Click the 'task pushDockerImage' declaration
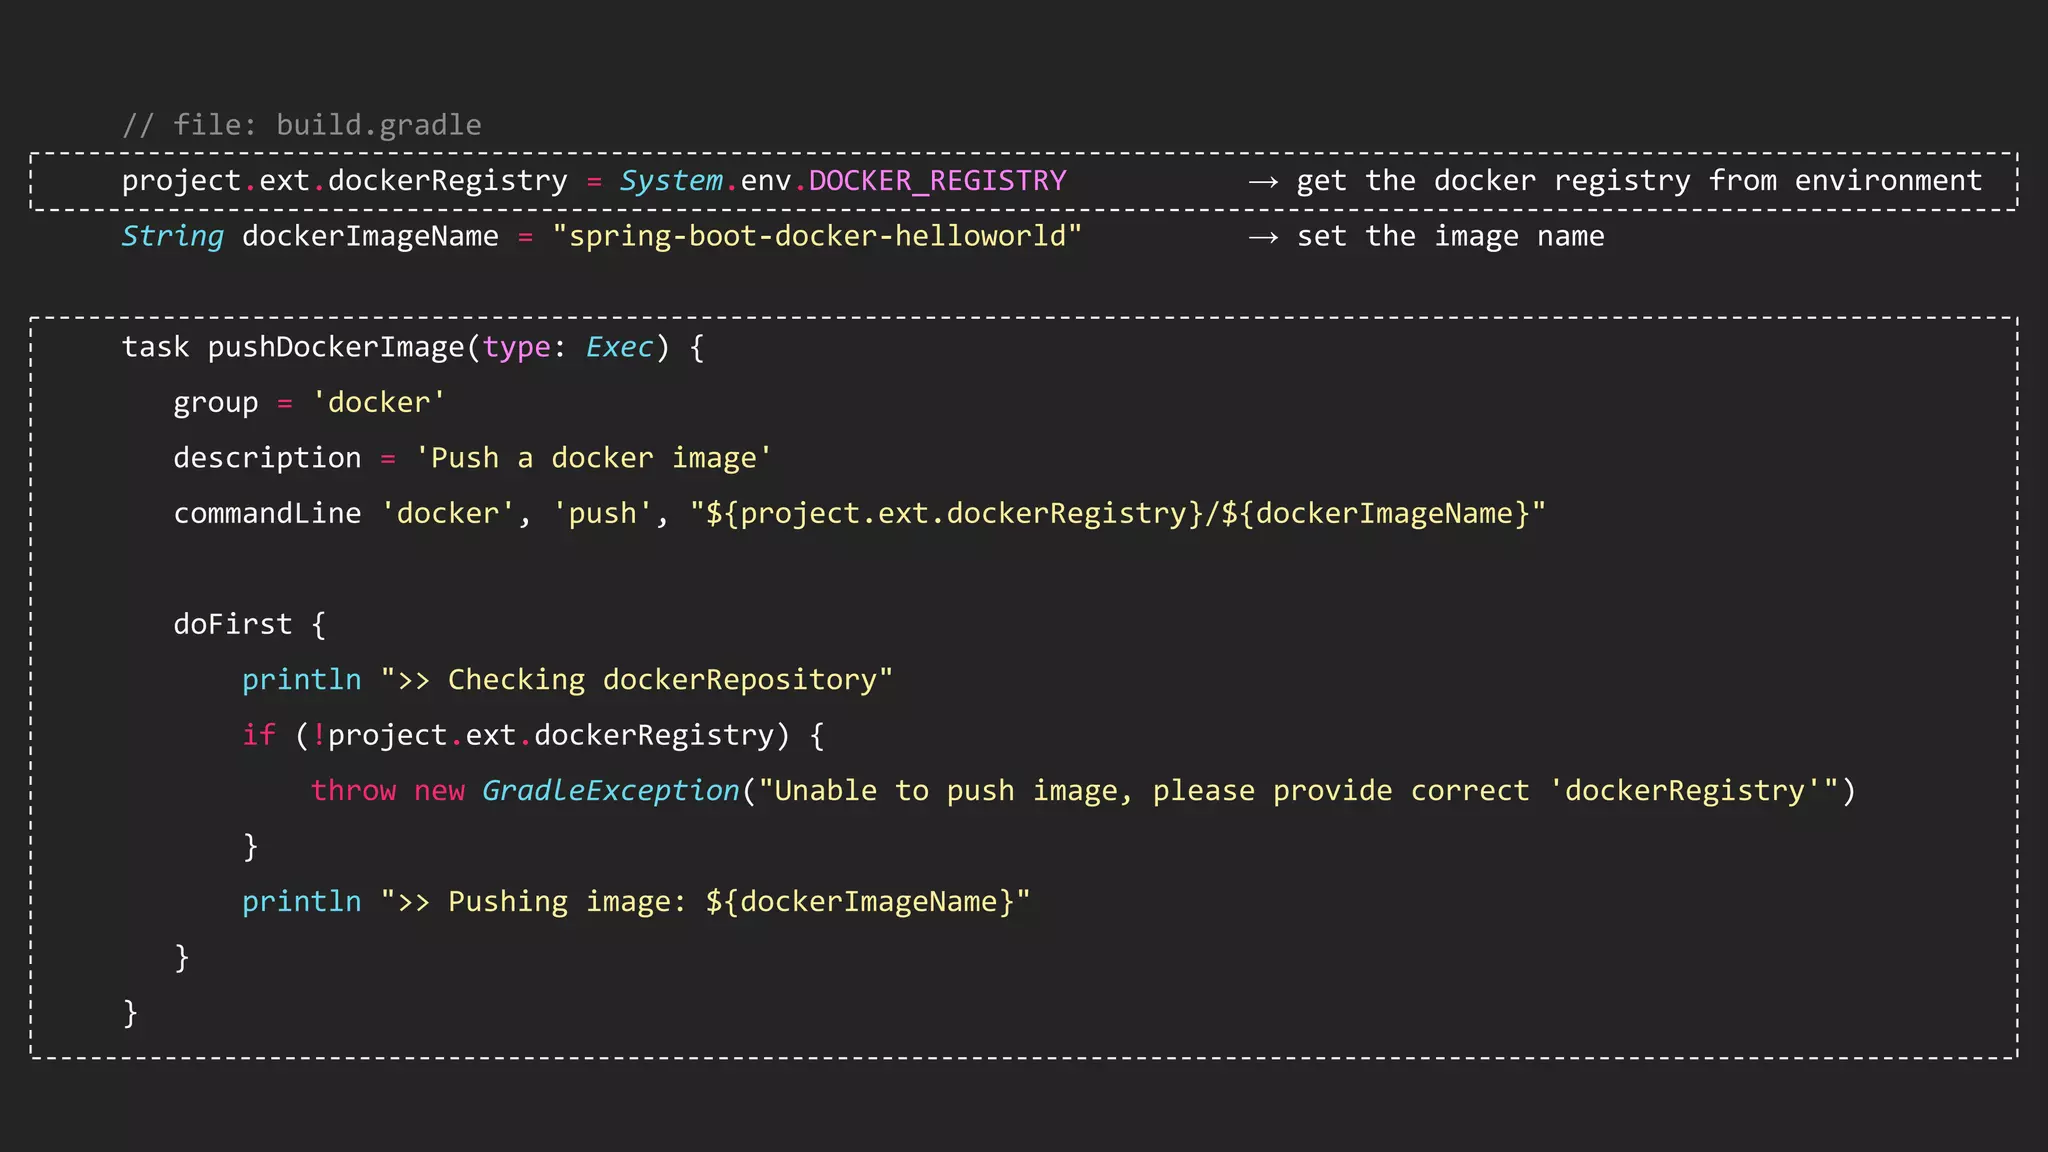This screenshot has width=2048, height=1152. [x=293, y=347]
